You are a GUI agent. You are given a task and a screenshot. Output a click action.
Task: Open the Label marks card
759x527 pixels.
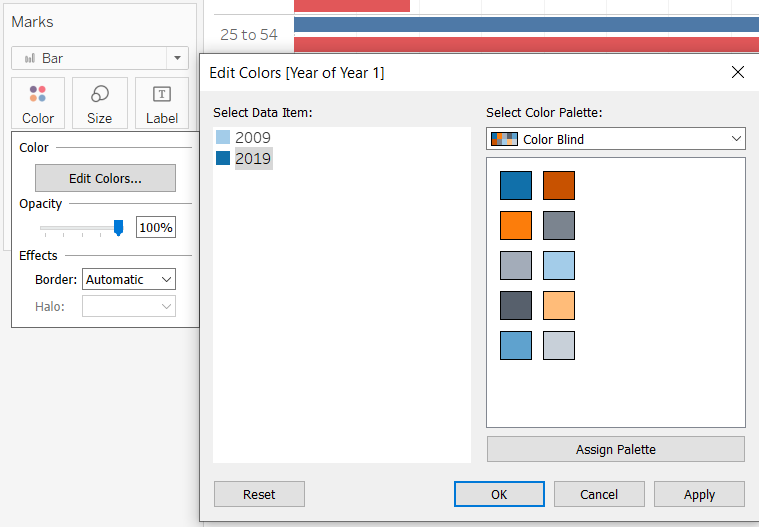tap(162, 103)
